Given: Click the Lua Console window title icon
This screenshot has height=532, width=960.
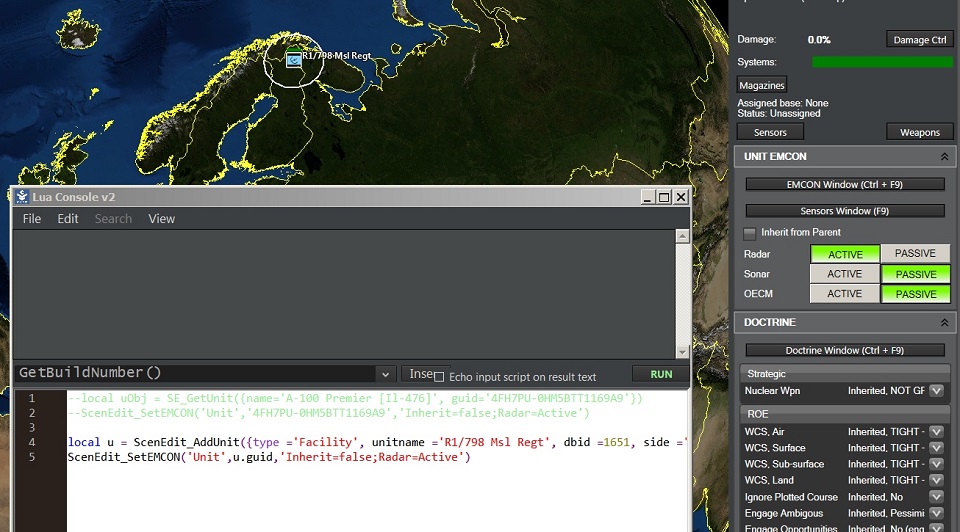Looking at the screenshot, I should pyautogui.click(x=22, y=197).
